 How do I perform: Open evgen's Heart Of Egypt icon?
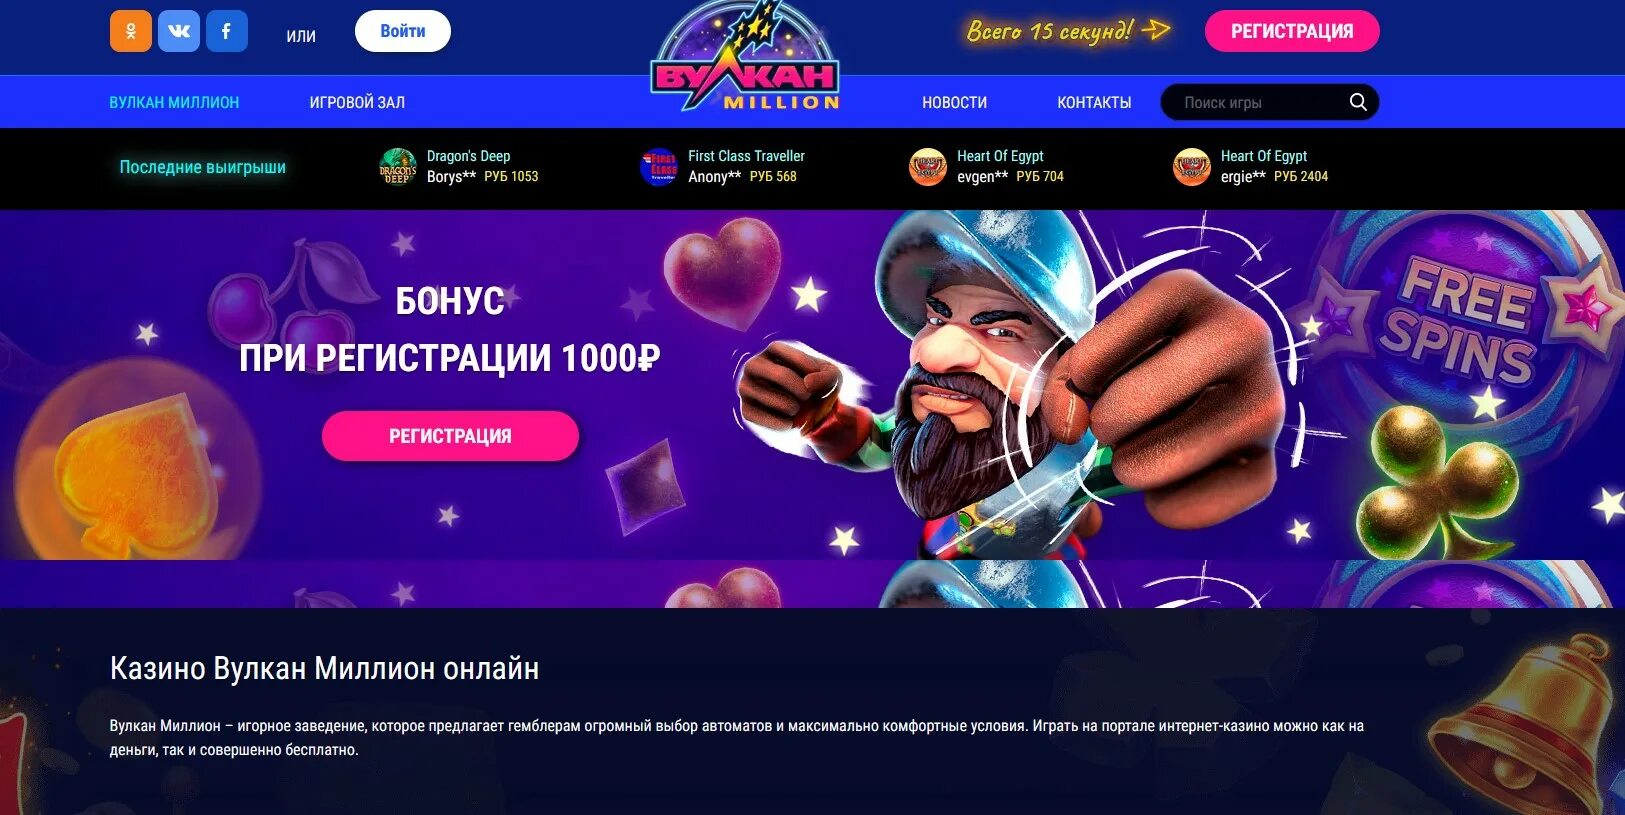coord(928,166)
